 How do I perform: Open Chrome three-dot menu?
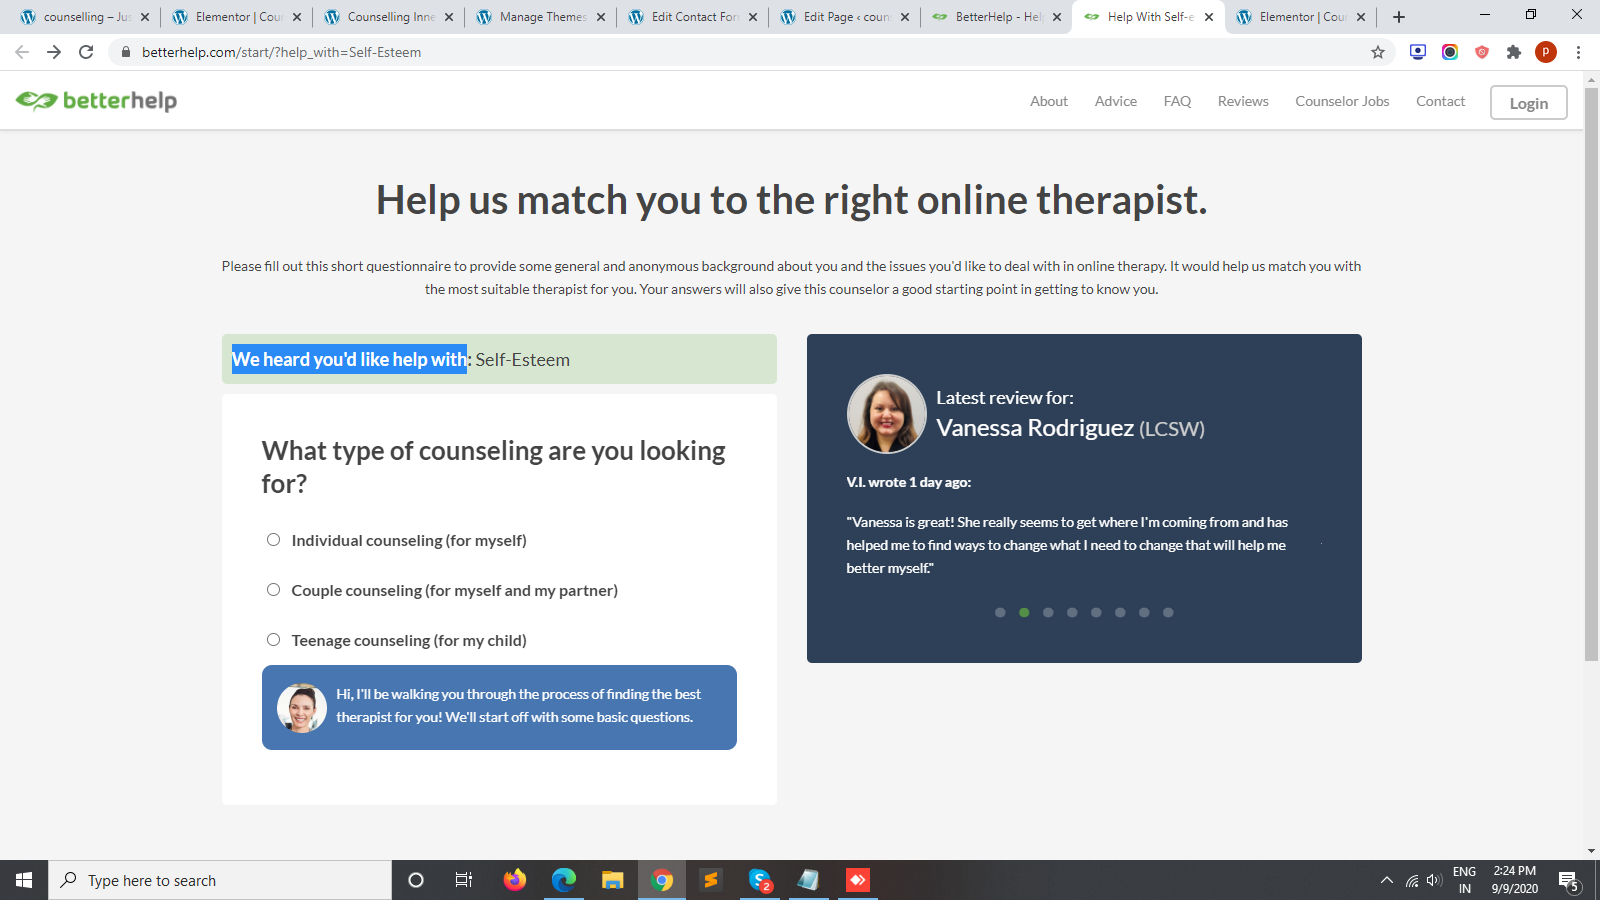(x=1578, y=52)
